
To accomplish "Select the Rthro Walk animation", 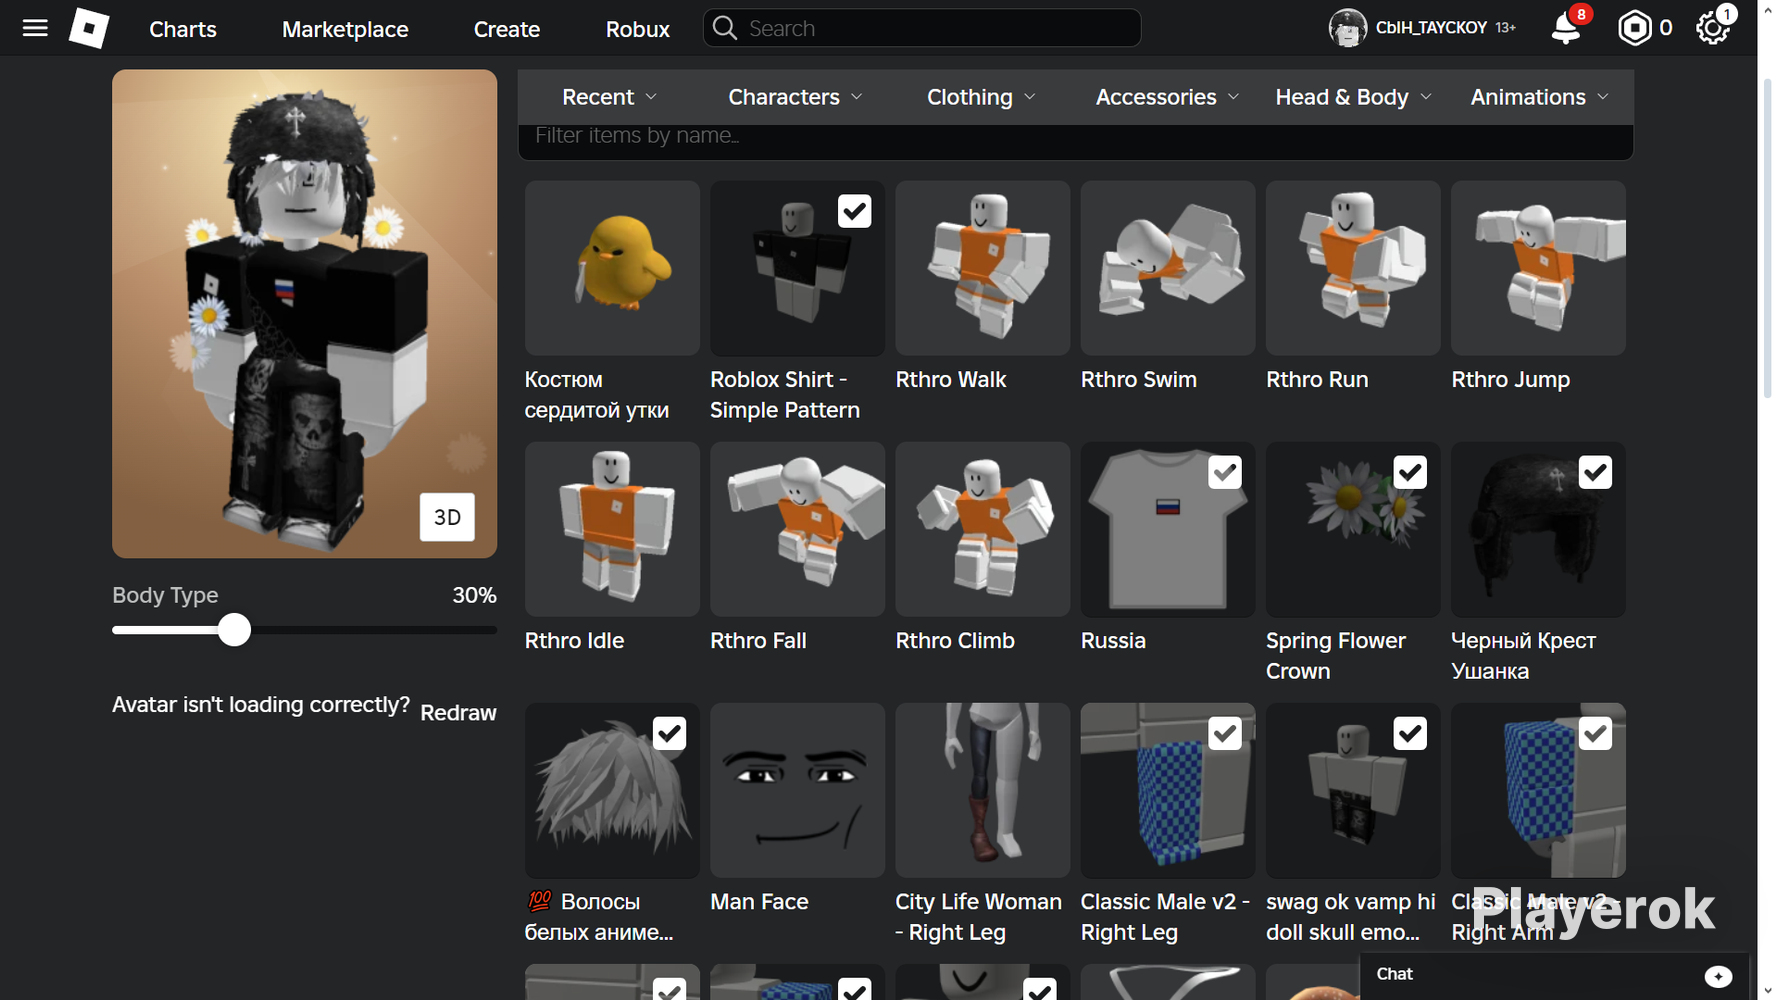I will click(x=983, y=268).
